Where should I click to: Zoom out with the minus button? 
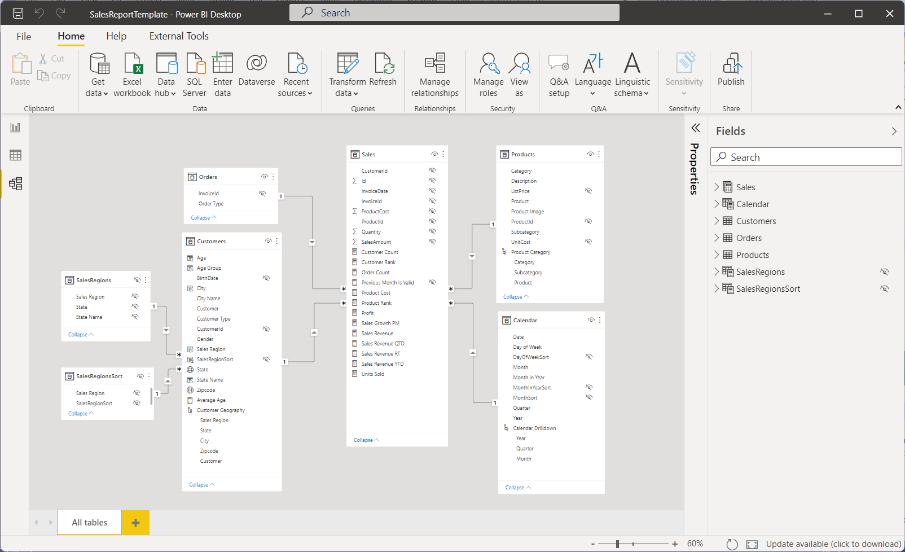[593, 544]
